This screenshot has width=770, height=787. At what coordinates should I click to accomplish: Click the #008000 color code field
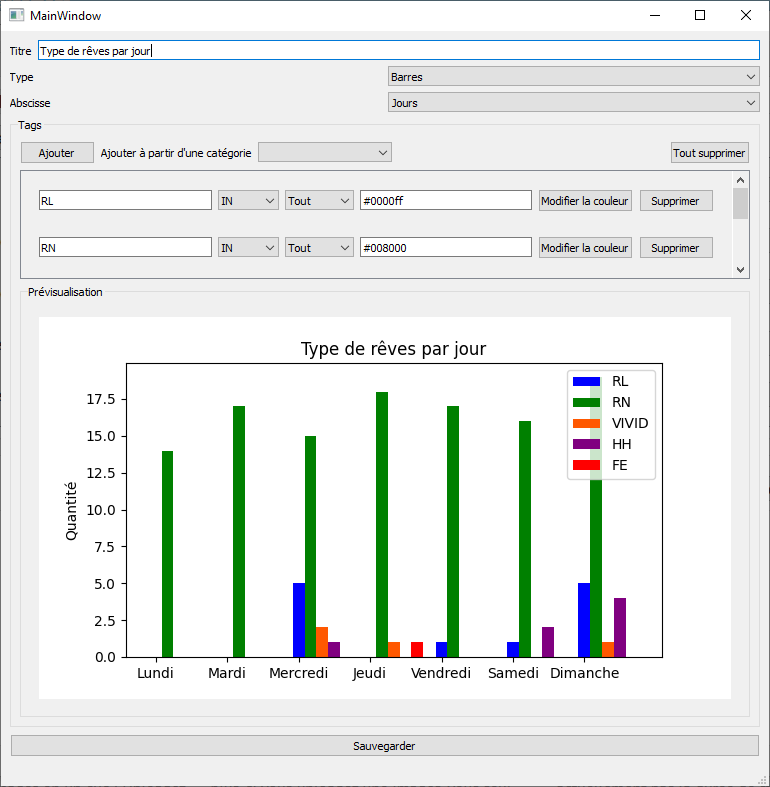click(x=445, y=248)
